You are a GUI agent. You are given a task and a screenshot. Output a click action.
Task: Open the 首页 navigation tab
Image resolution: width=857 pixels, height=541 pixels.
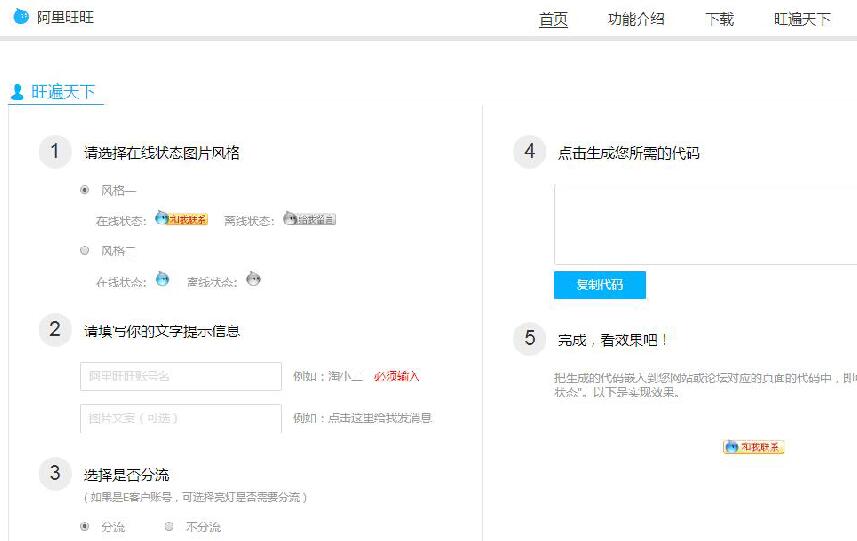coord(553,20)
